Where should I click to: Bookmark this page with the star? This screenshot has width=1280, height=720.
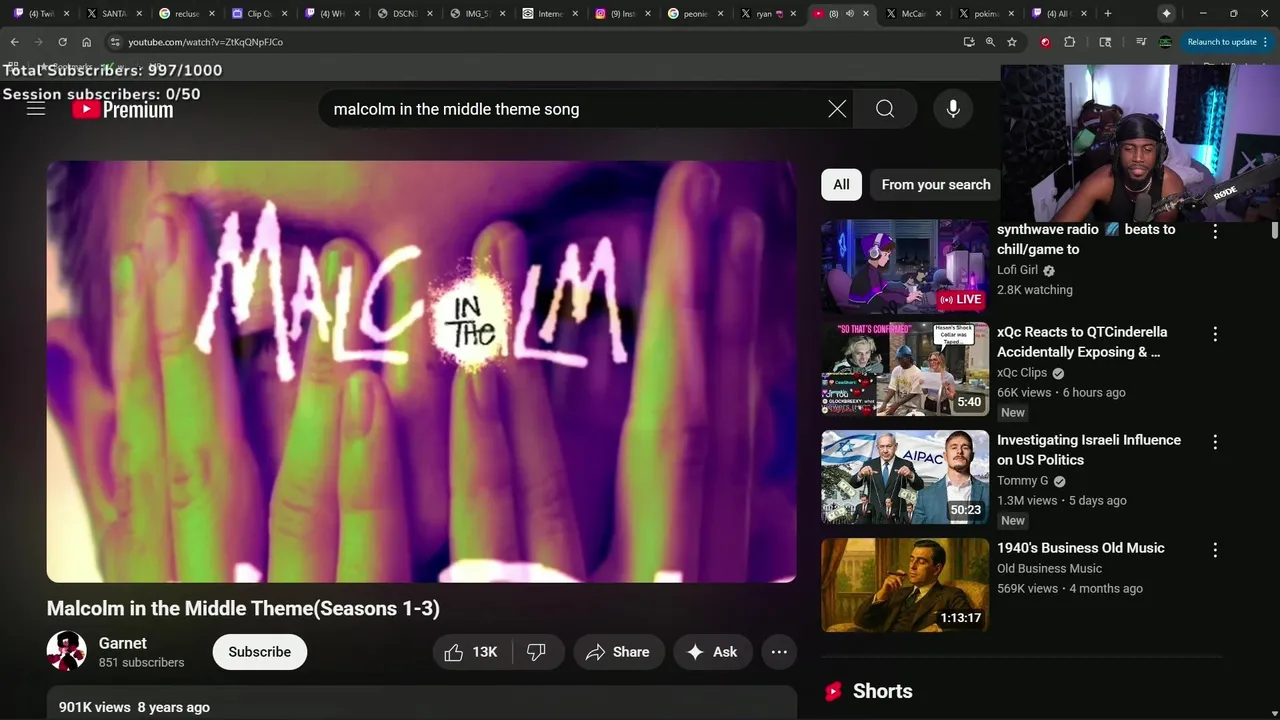1012,42
